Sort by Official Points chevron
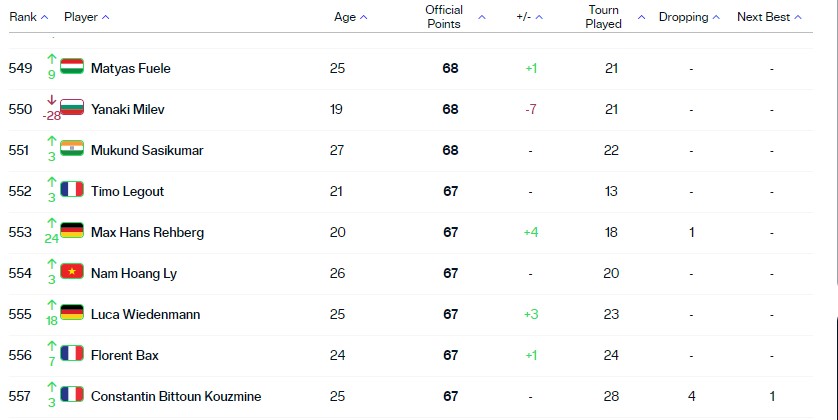The image size is (838, 420). coord(482,18)
